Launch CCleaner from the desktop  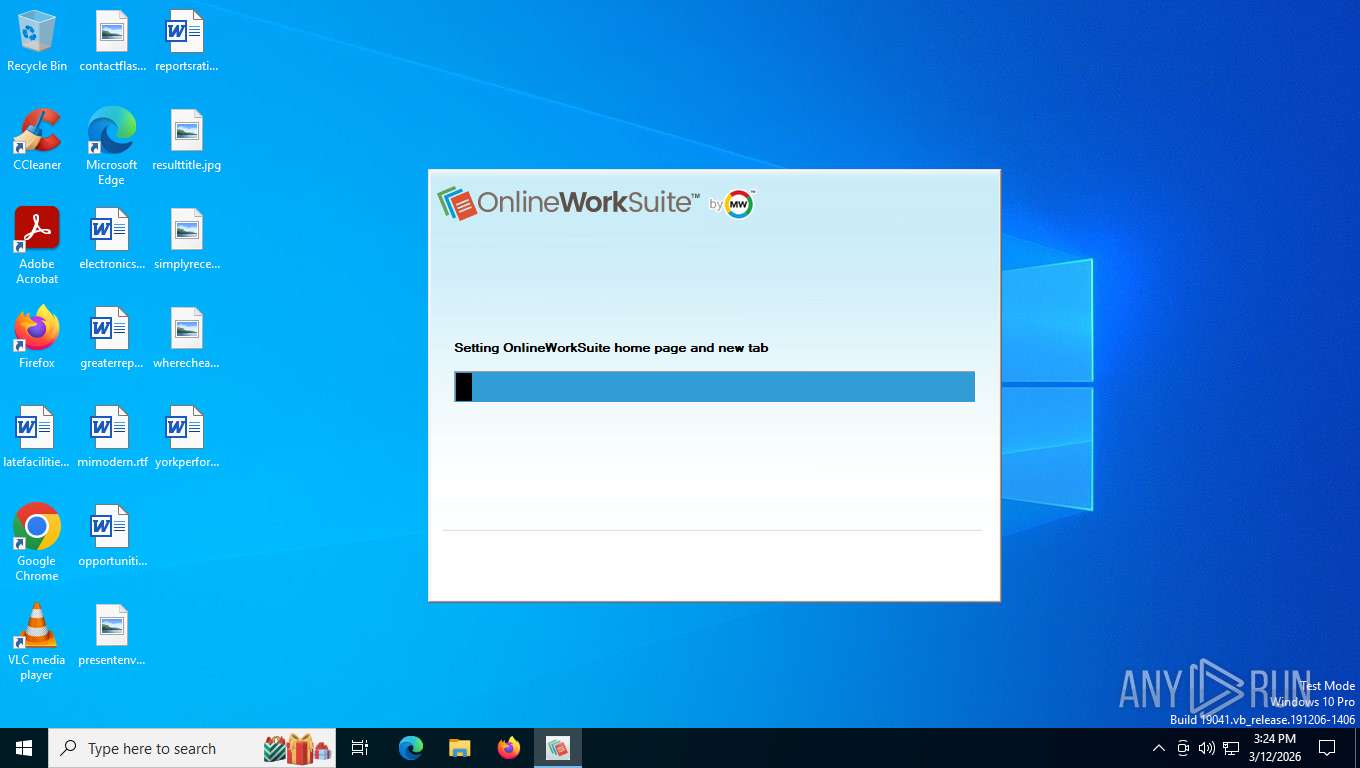tap(37, 140)
